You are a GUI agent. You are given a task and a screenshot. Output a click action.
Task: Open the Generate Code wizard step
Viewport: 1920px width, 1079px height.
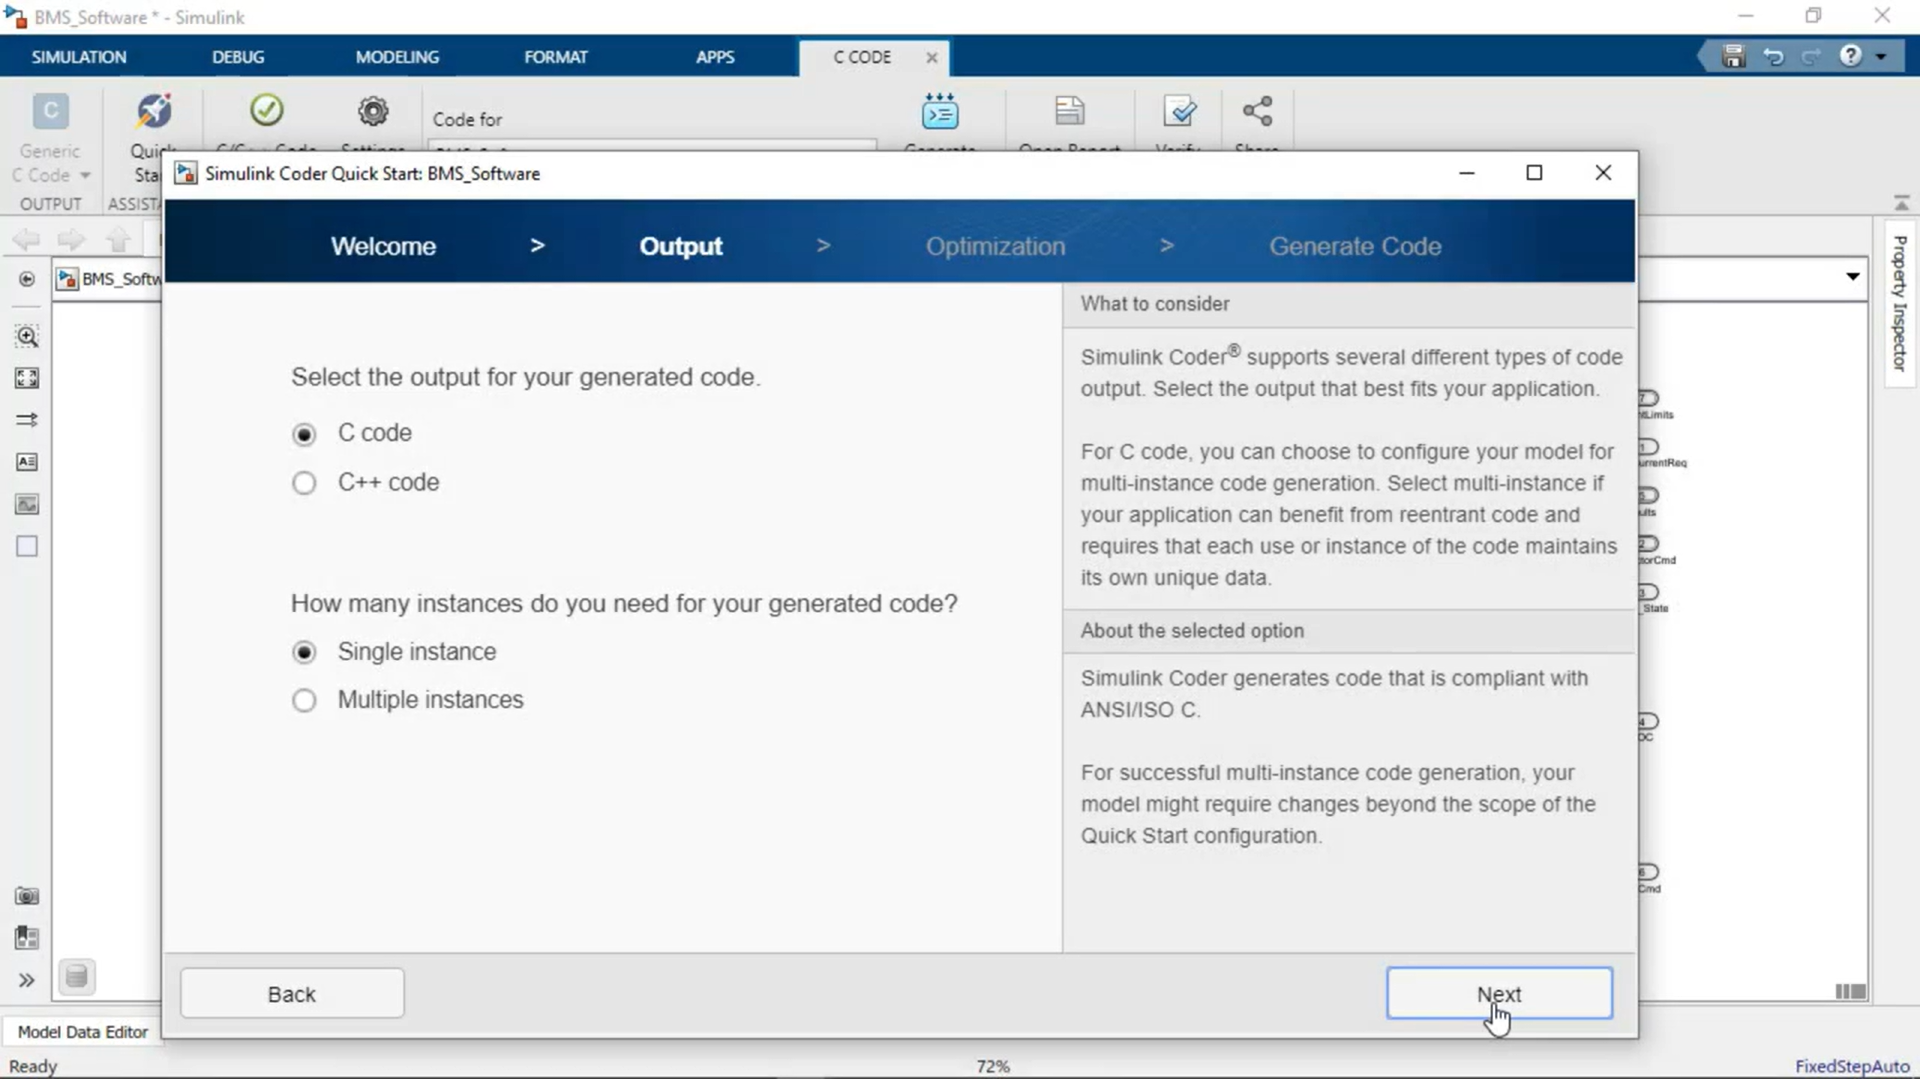(1355, 246)
